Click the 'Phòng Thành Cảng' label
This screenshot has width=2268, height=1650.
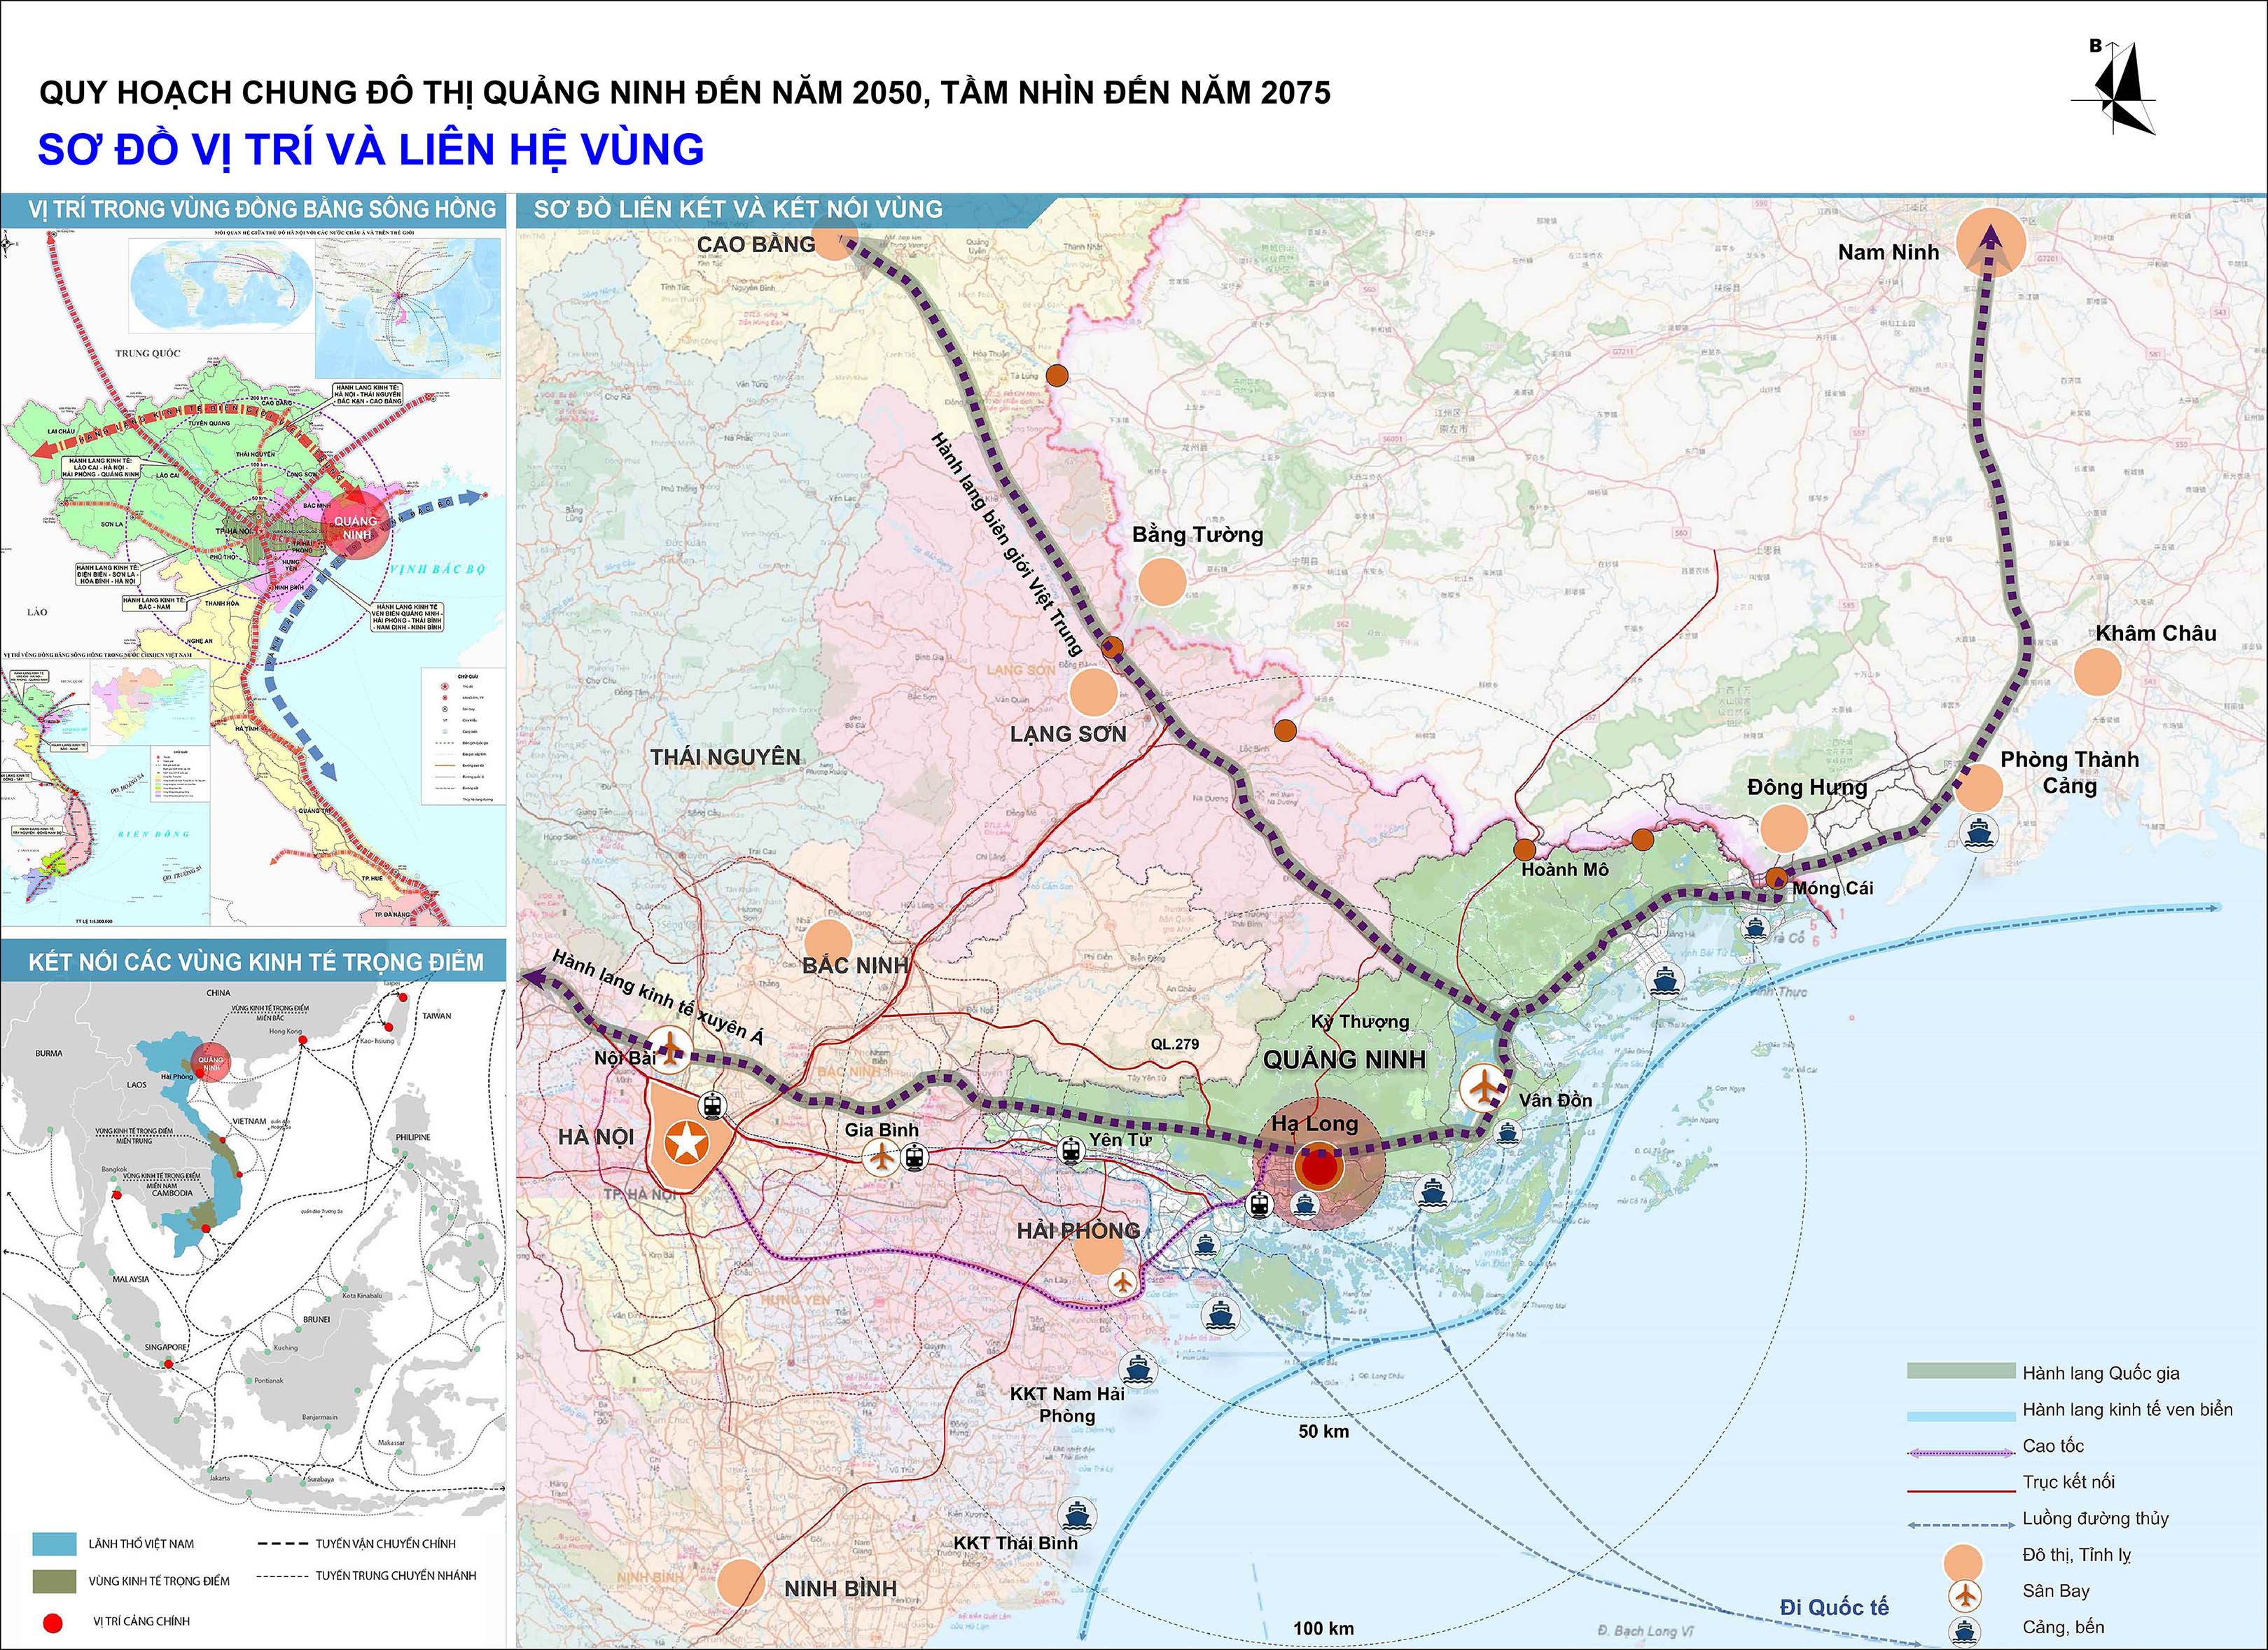(2069, 772)
